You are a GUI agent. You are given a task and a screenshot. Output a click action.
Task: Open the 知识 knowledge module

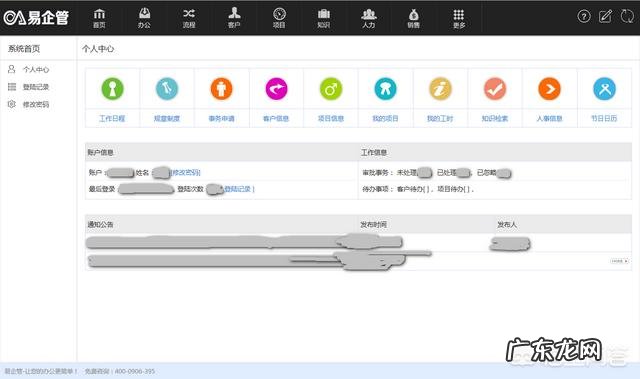324,18
